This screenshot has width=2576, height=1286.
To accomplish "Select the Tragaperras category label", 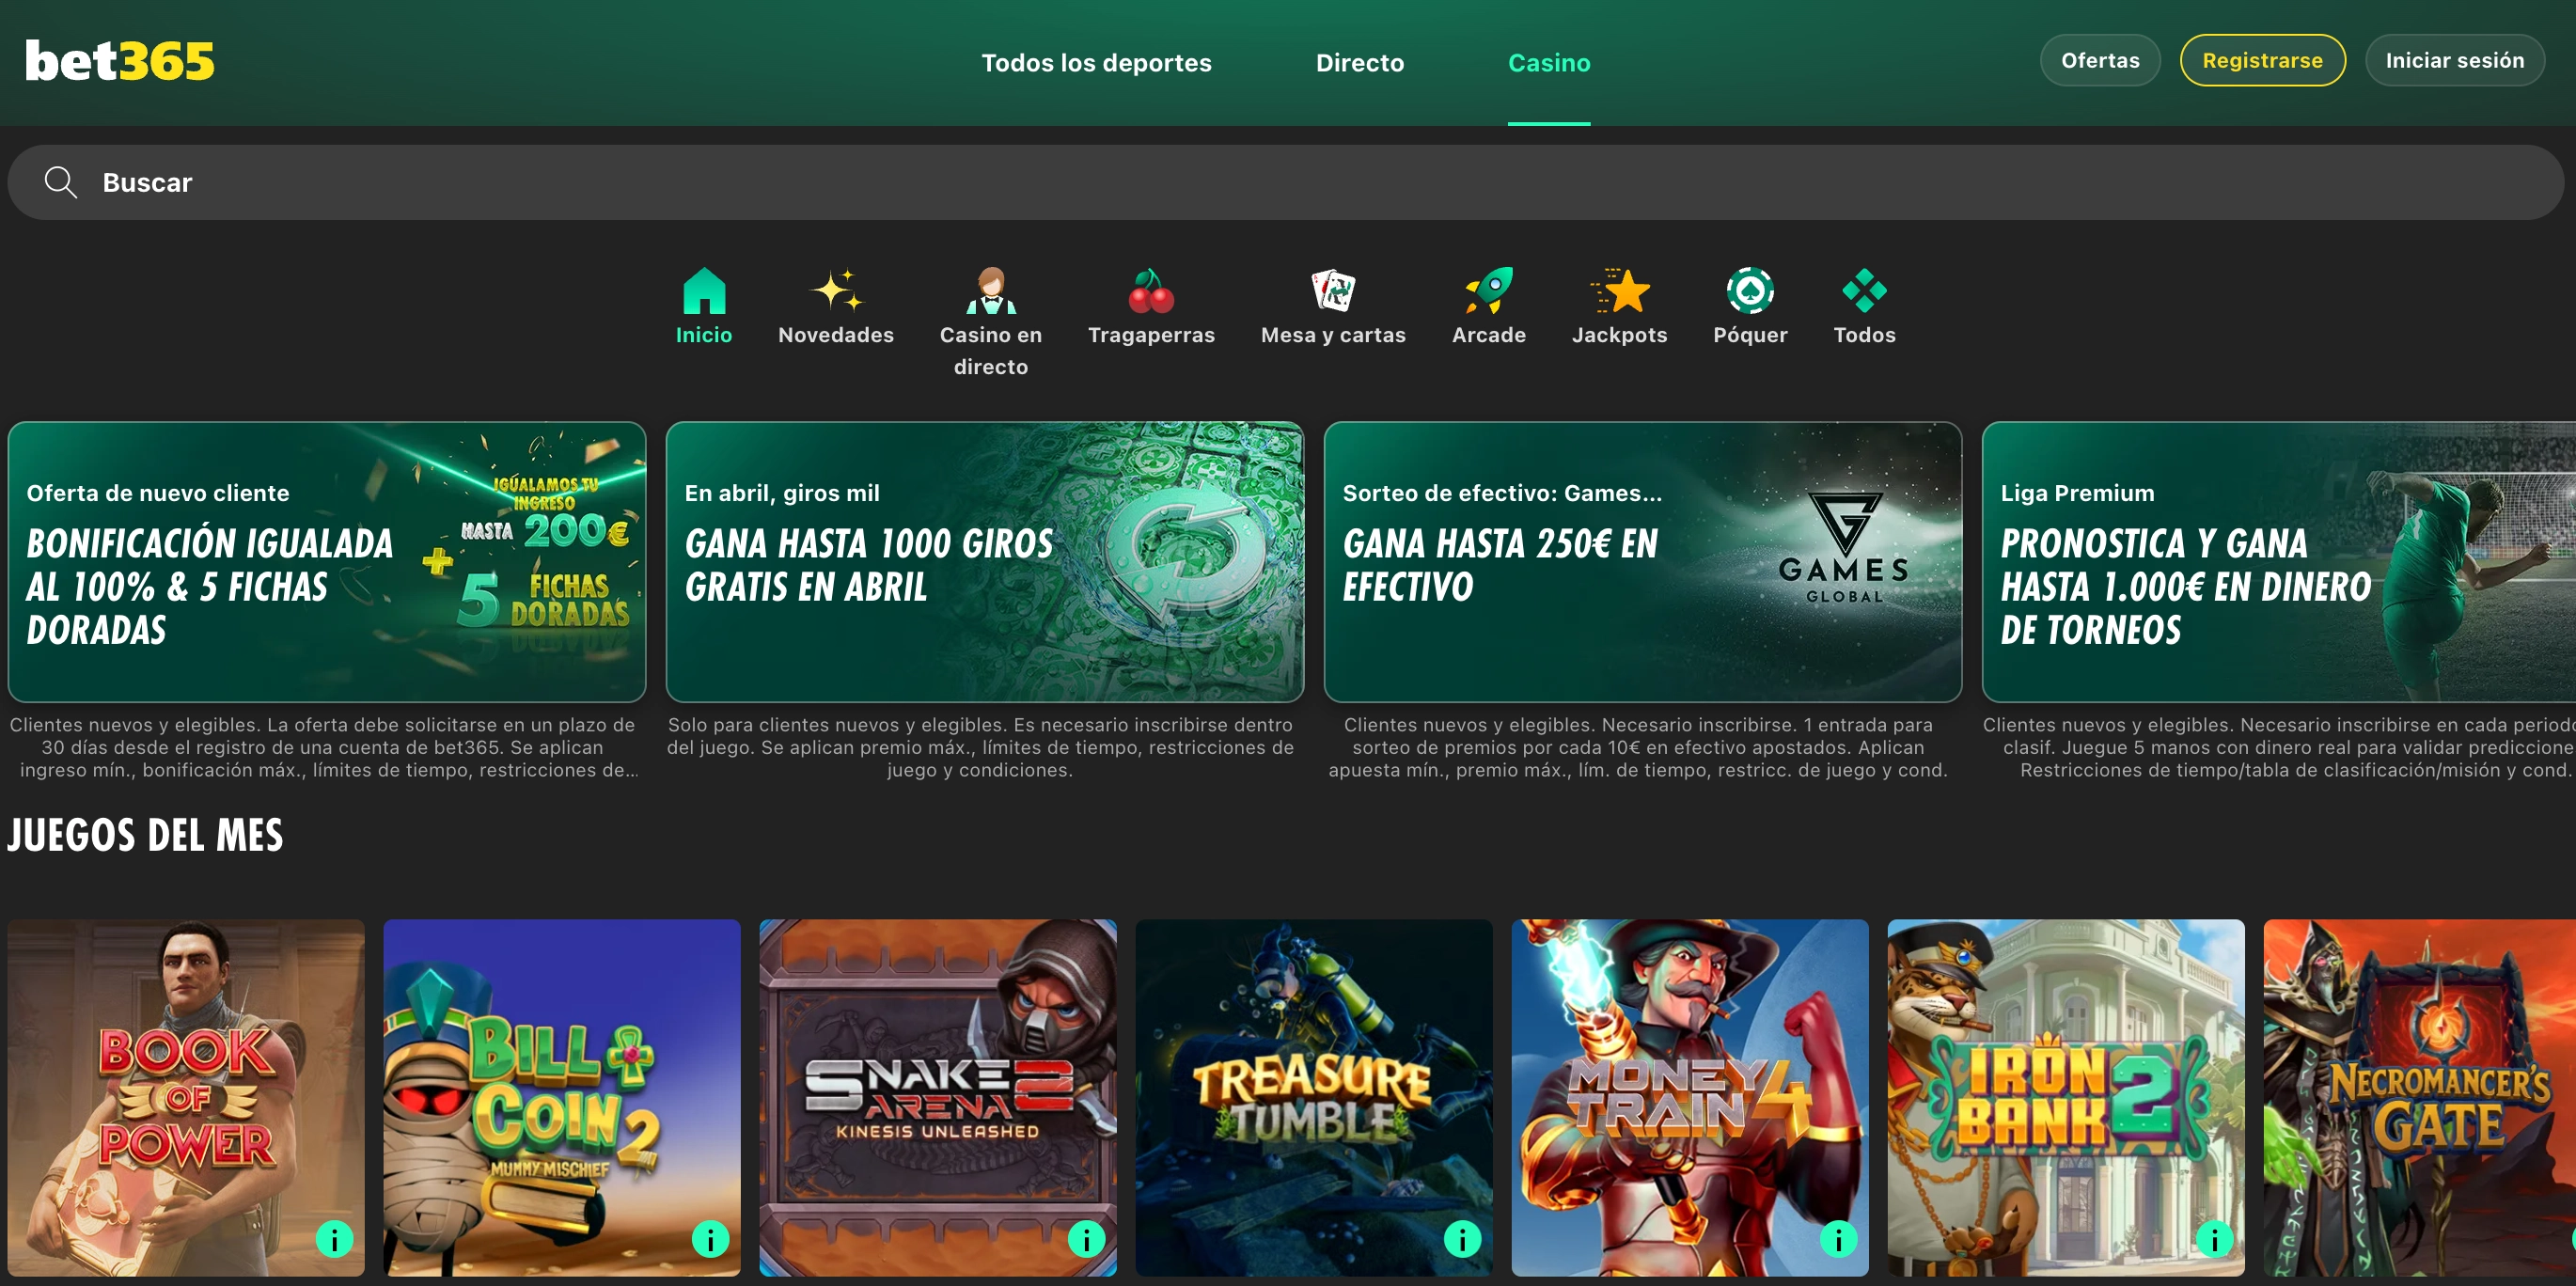I will coord(1151,335).
